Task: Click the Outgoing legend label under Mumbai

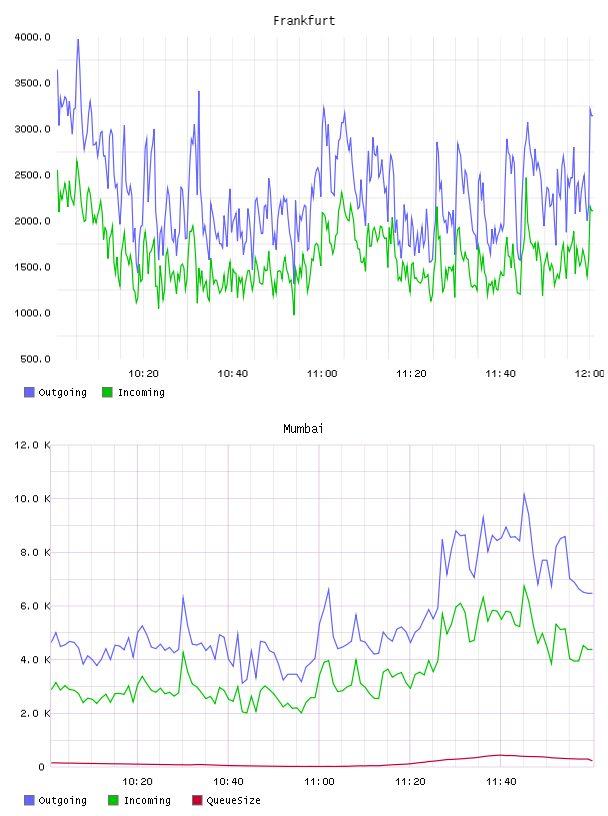Action: tap(62, 800)
